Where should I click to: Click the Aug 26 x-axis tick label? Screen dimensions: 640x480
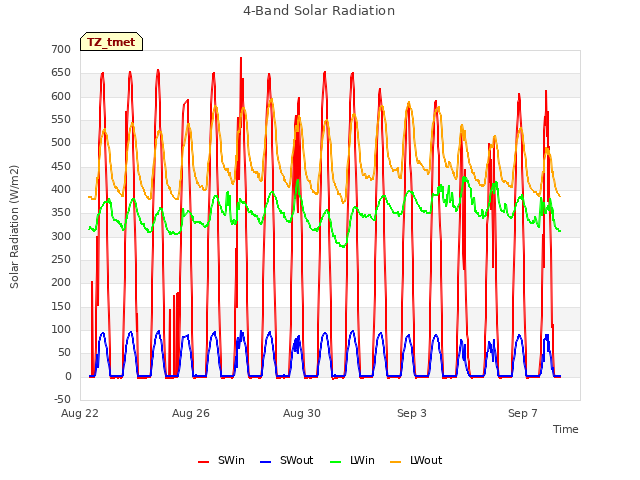point(191,413)
